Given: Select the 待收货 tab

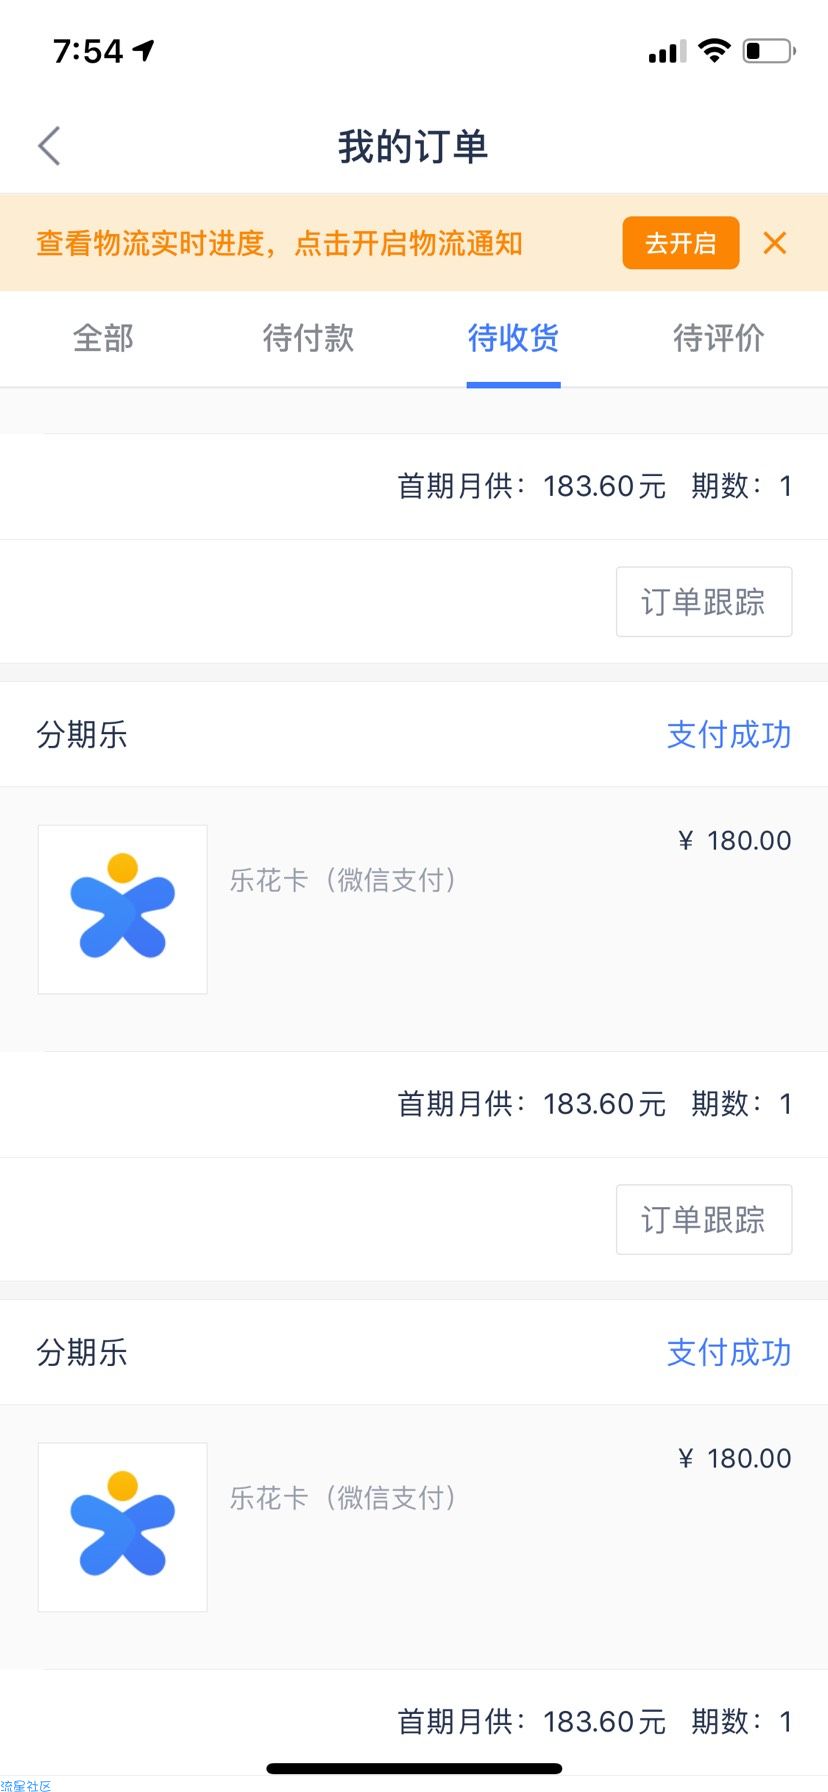Looking at the screenshot, I should [x=513, y=338].
